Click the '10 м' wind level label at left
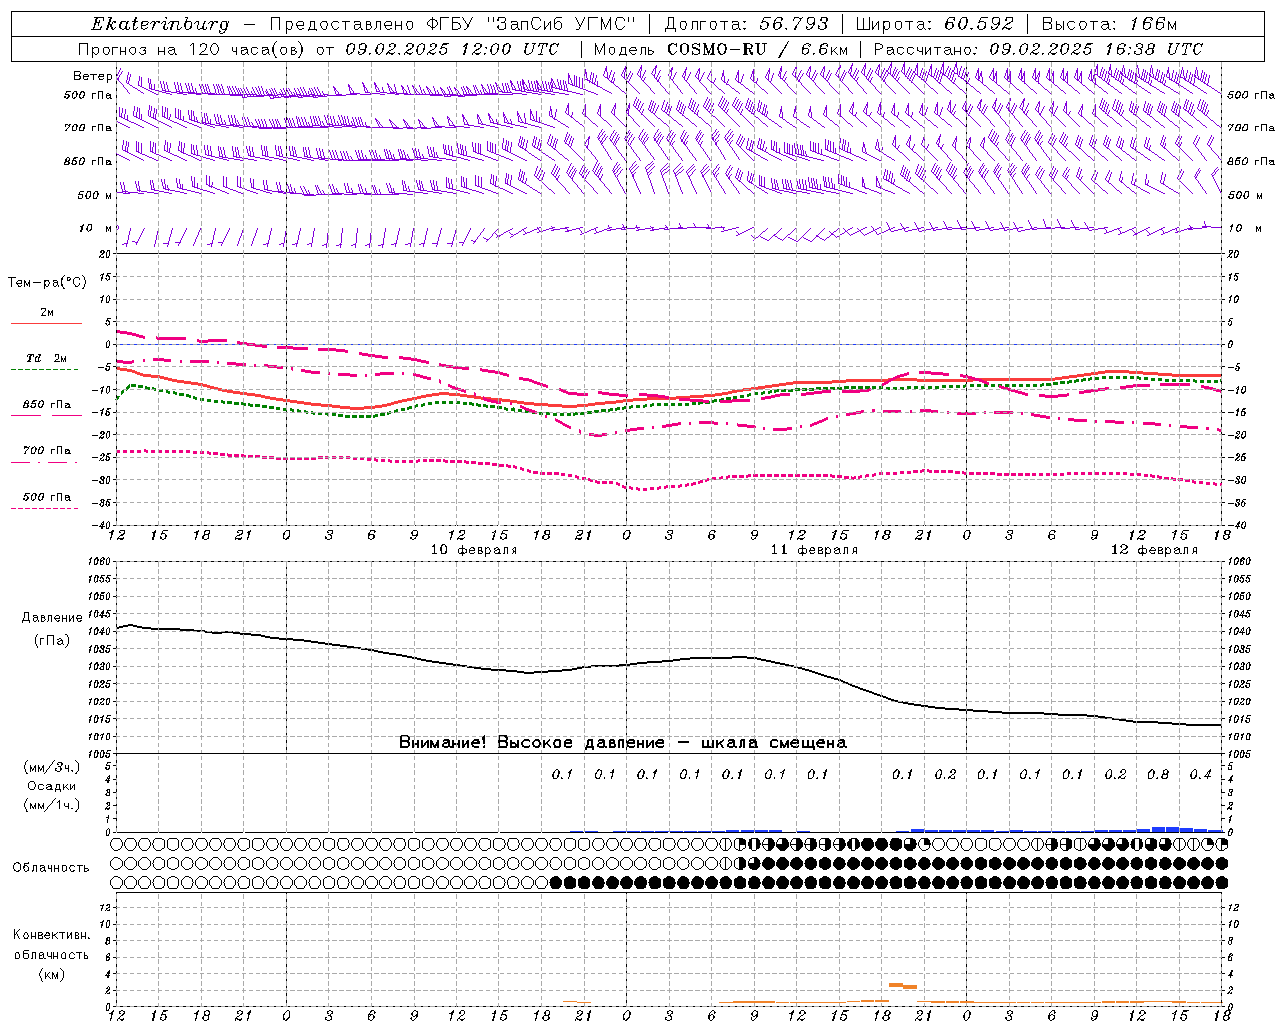1280x1024 pixels. pos(95,228)
